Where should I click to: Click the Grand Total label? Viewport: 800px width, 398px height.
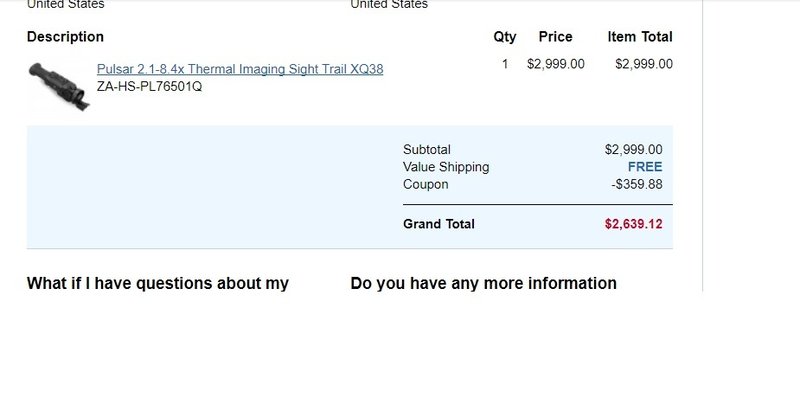point(439,224)
